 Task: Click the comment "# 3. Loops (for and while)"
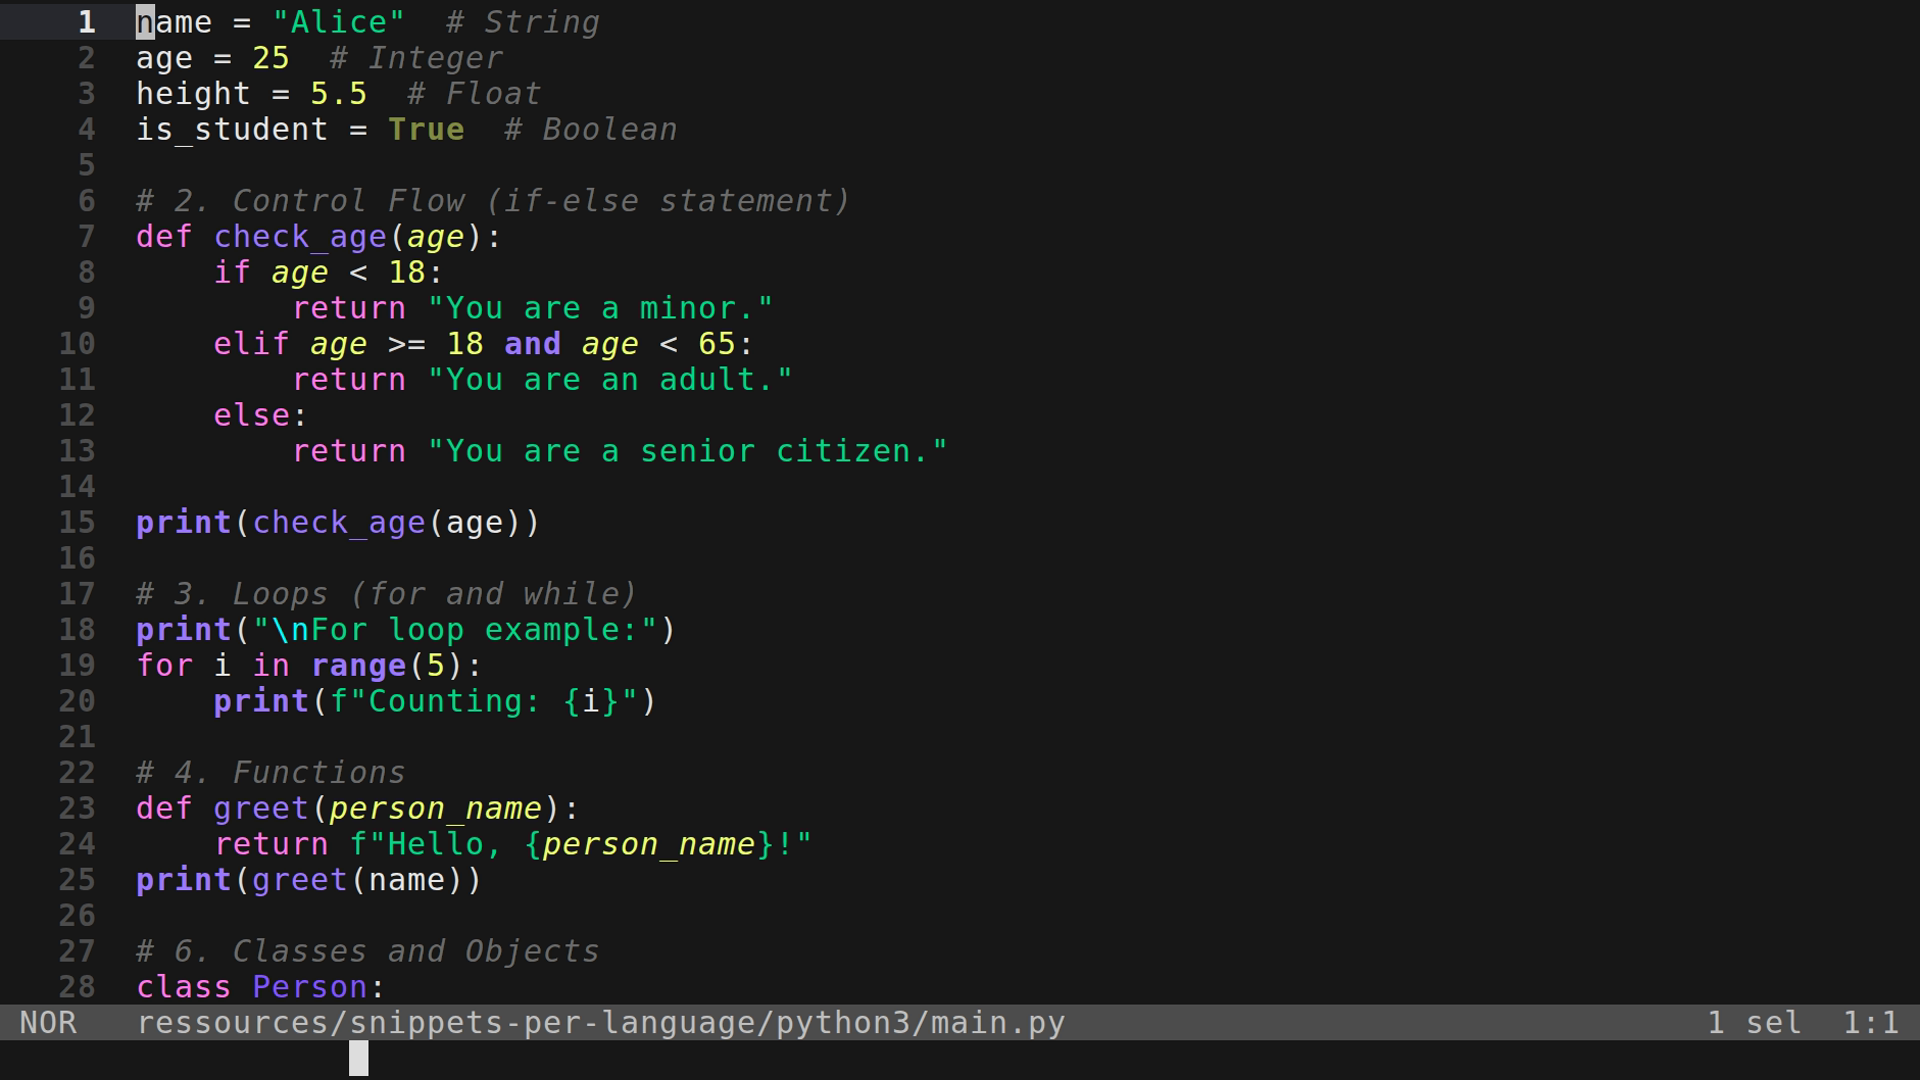(x=384, y=593)
